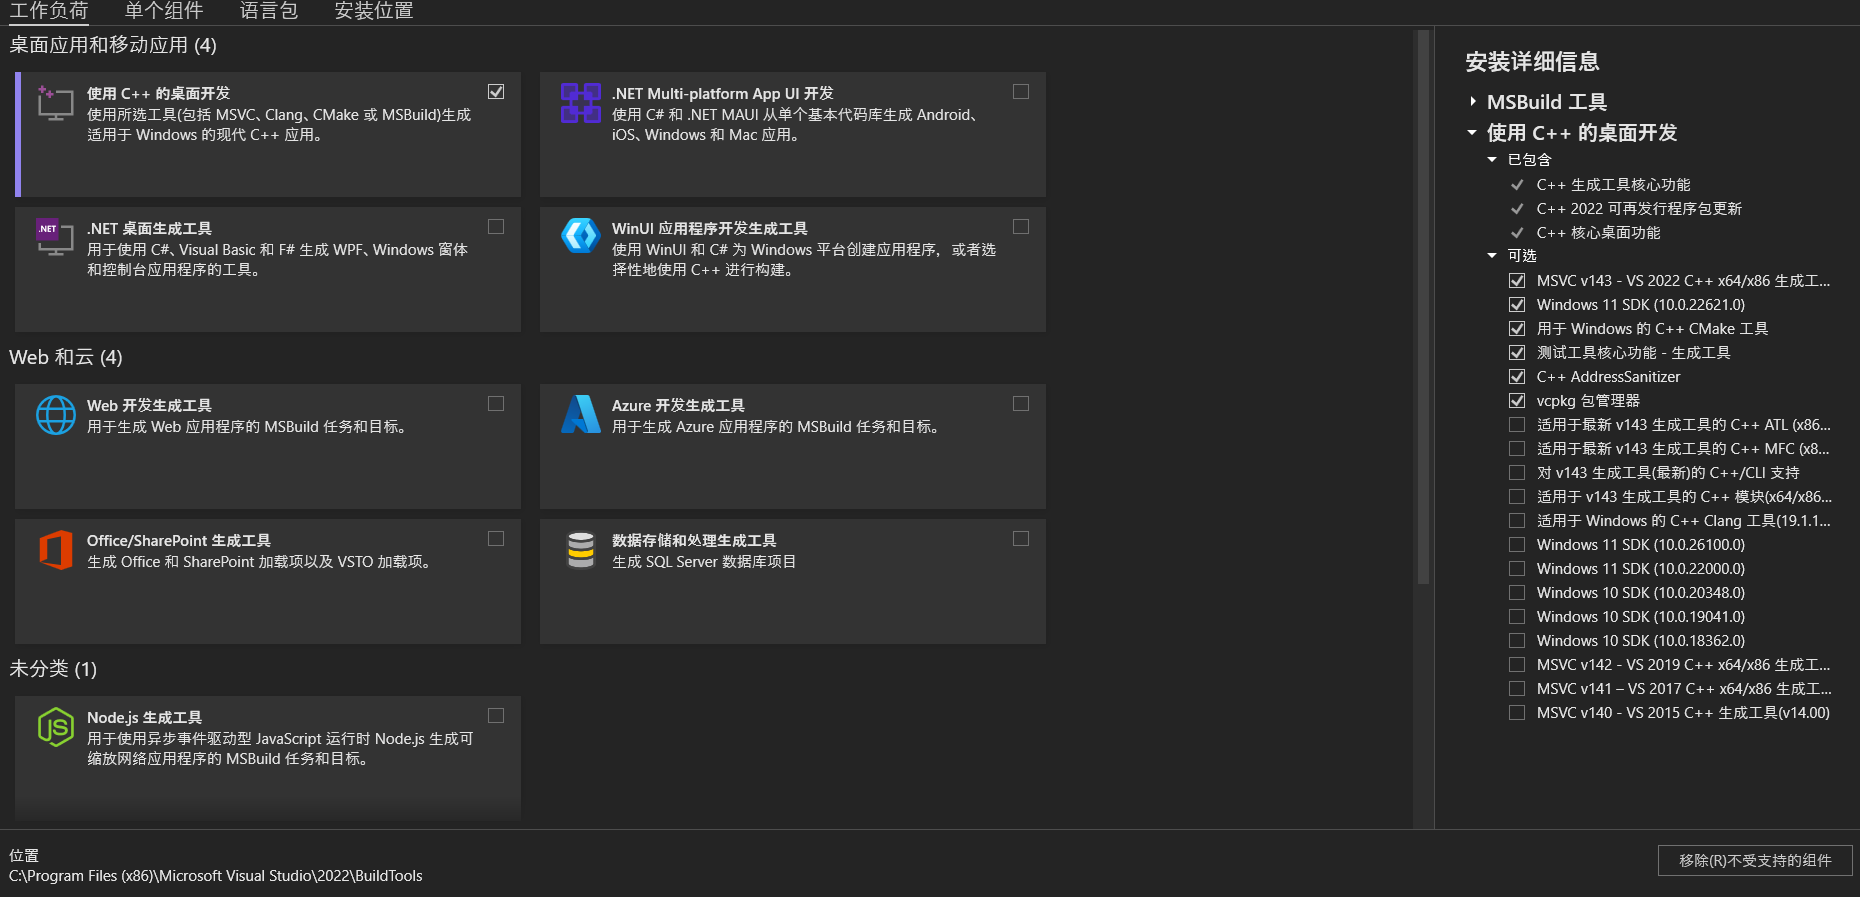Click the .NET MAUI workload icon
The height and width of the screenshot is (897, 1860).
580,103
